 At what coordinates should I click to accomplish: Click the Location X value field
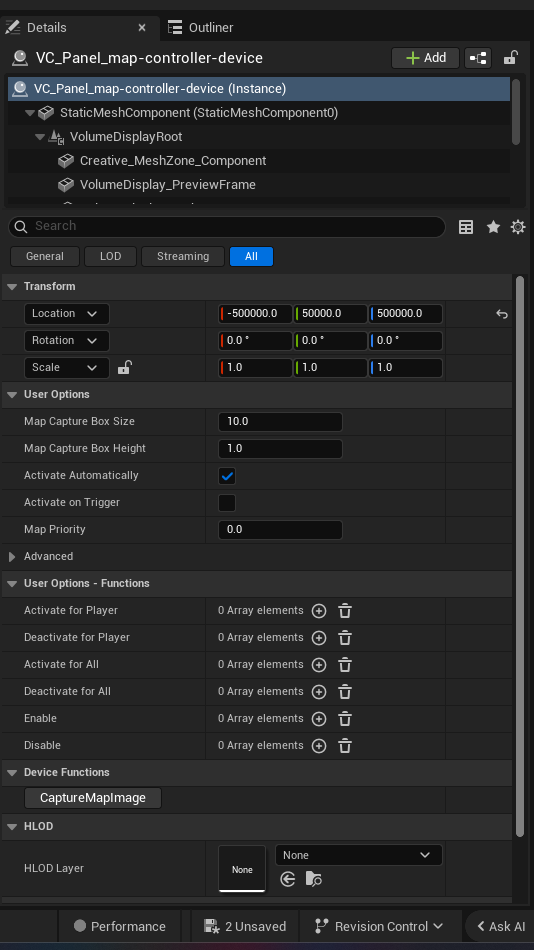[255, 314]
